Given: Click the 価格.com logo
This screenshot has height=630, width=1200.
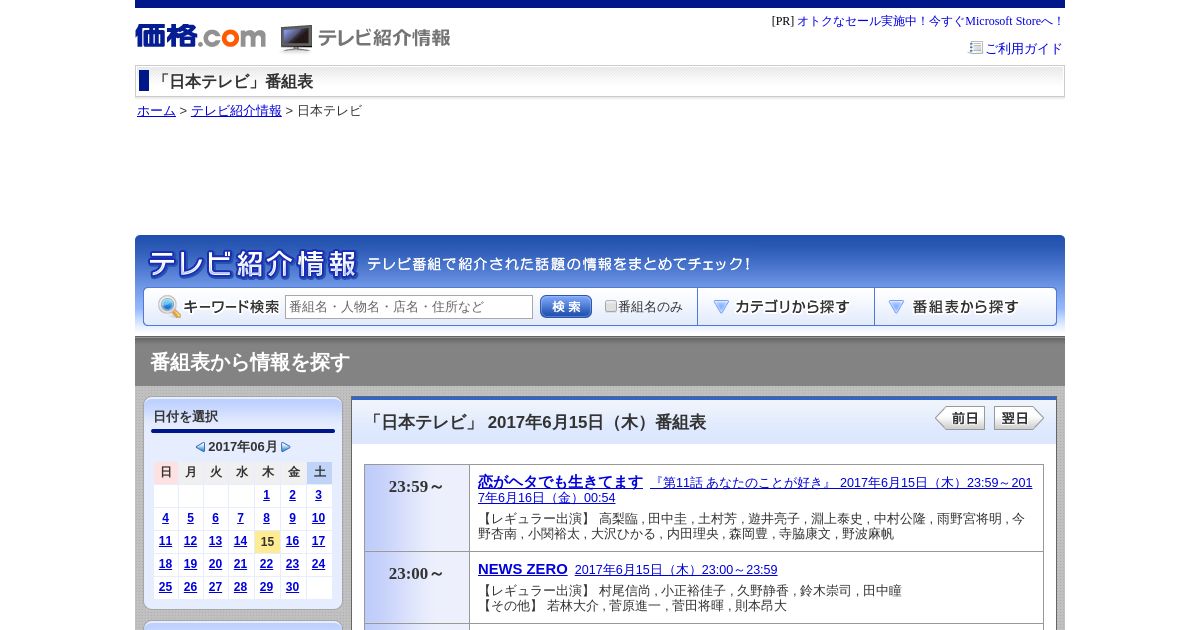Looking at the screenshot, I should (200, 36).
